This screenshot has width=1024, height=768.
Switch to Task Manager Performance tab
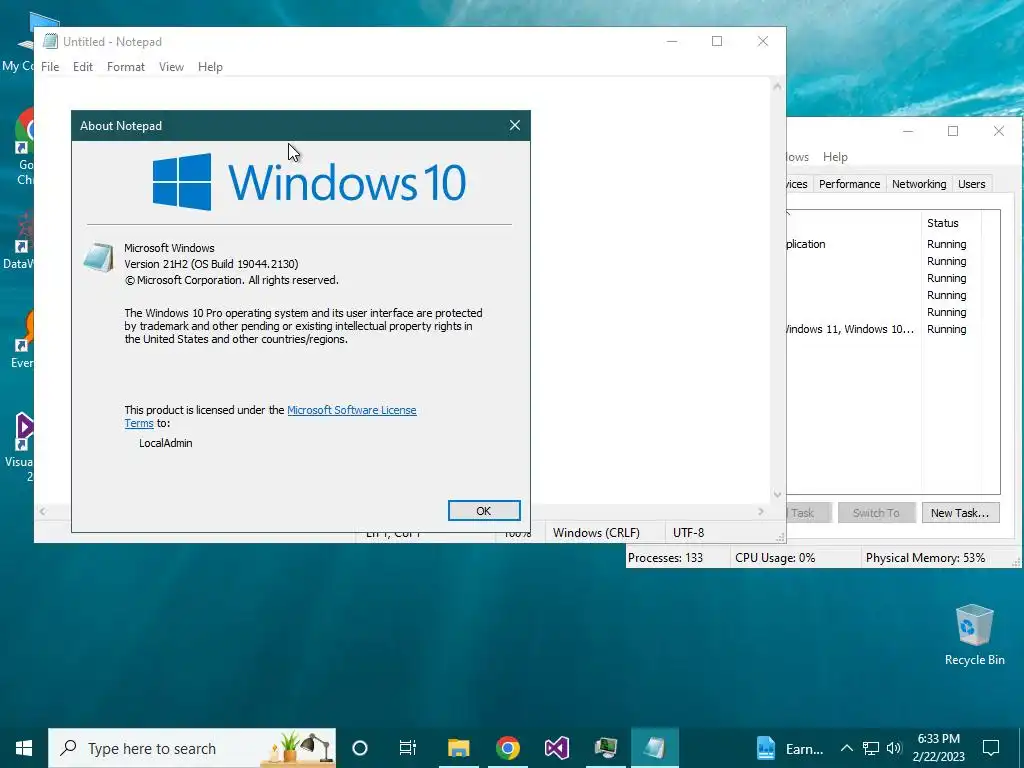coord(849,184)
